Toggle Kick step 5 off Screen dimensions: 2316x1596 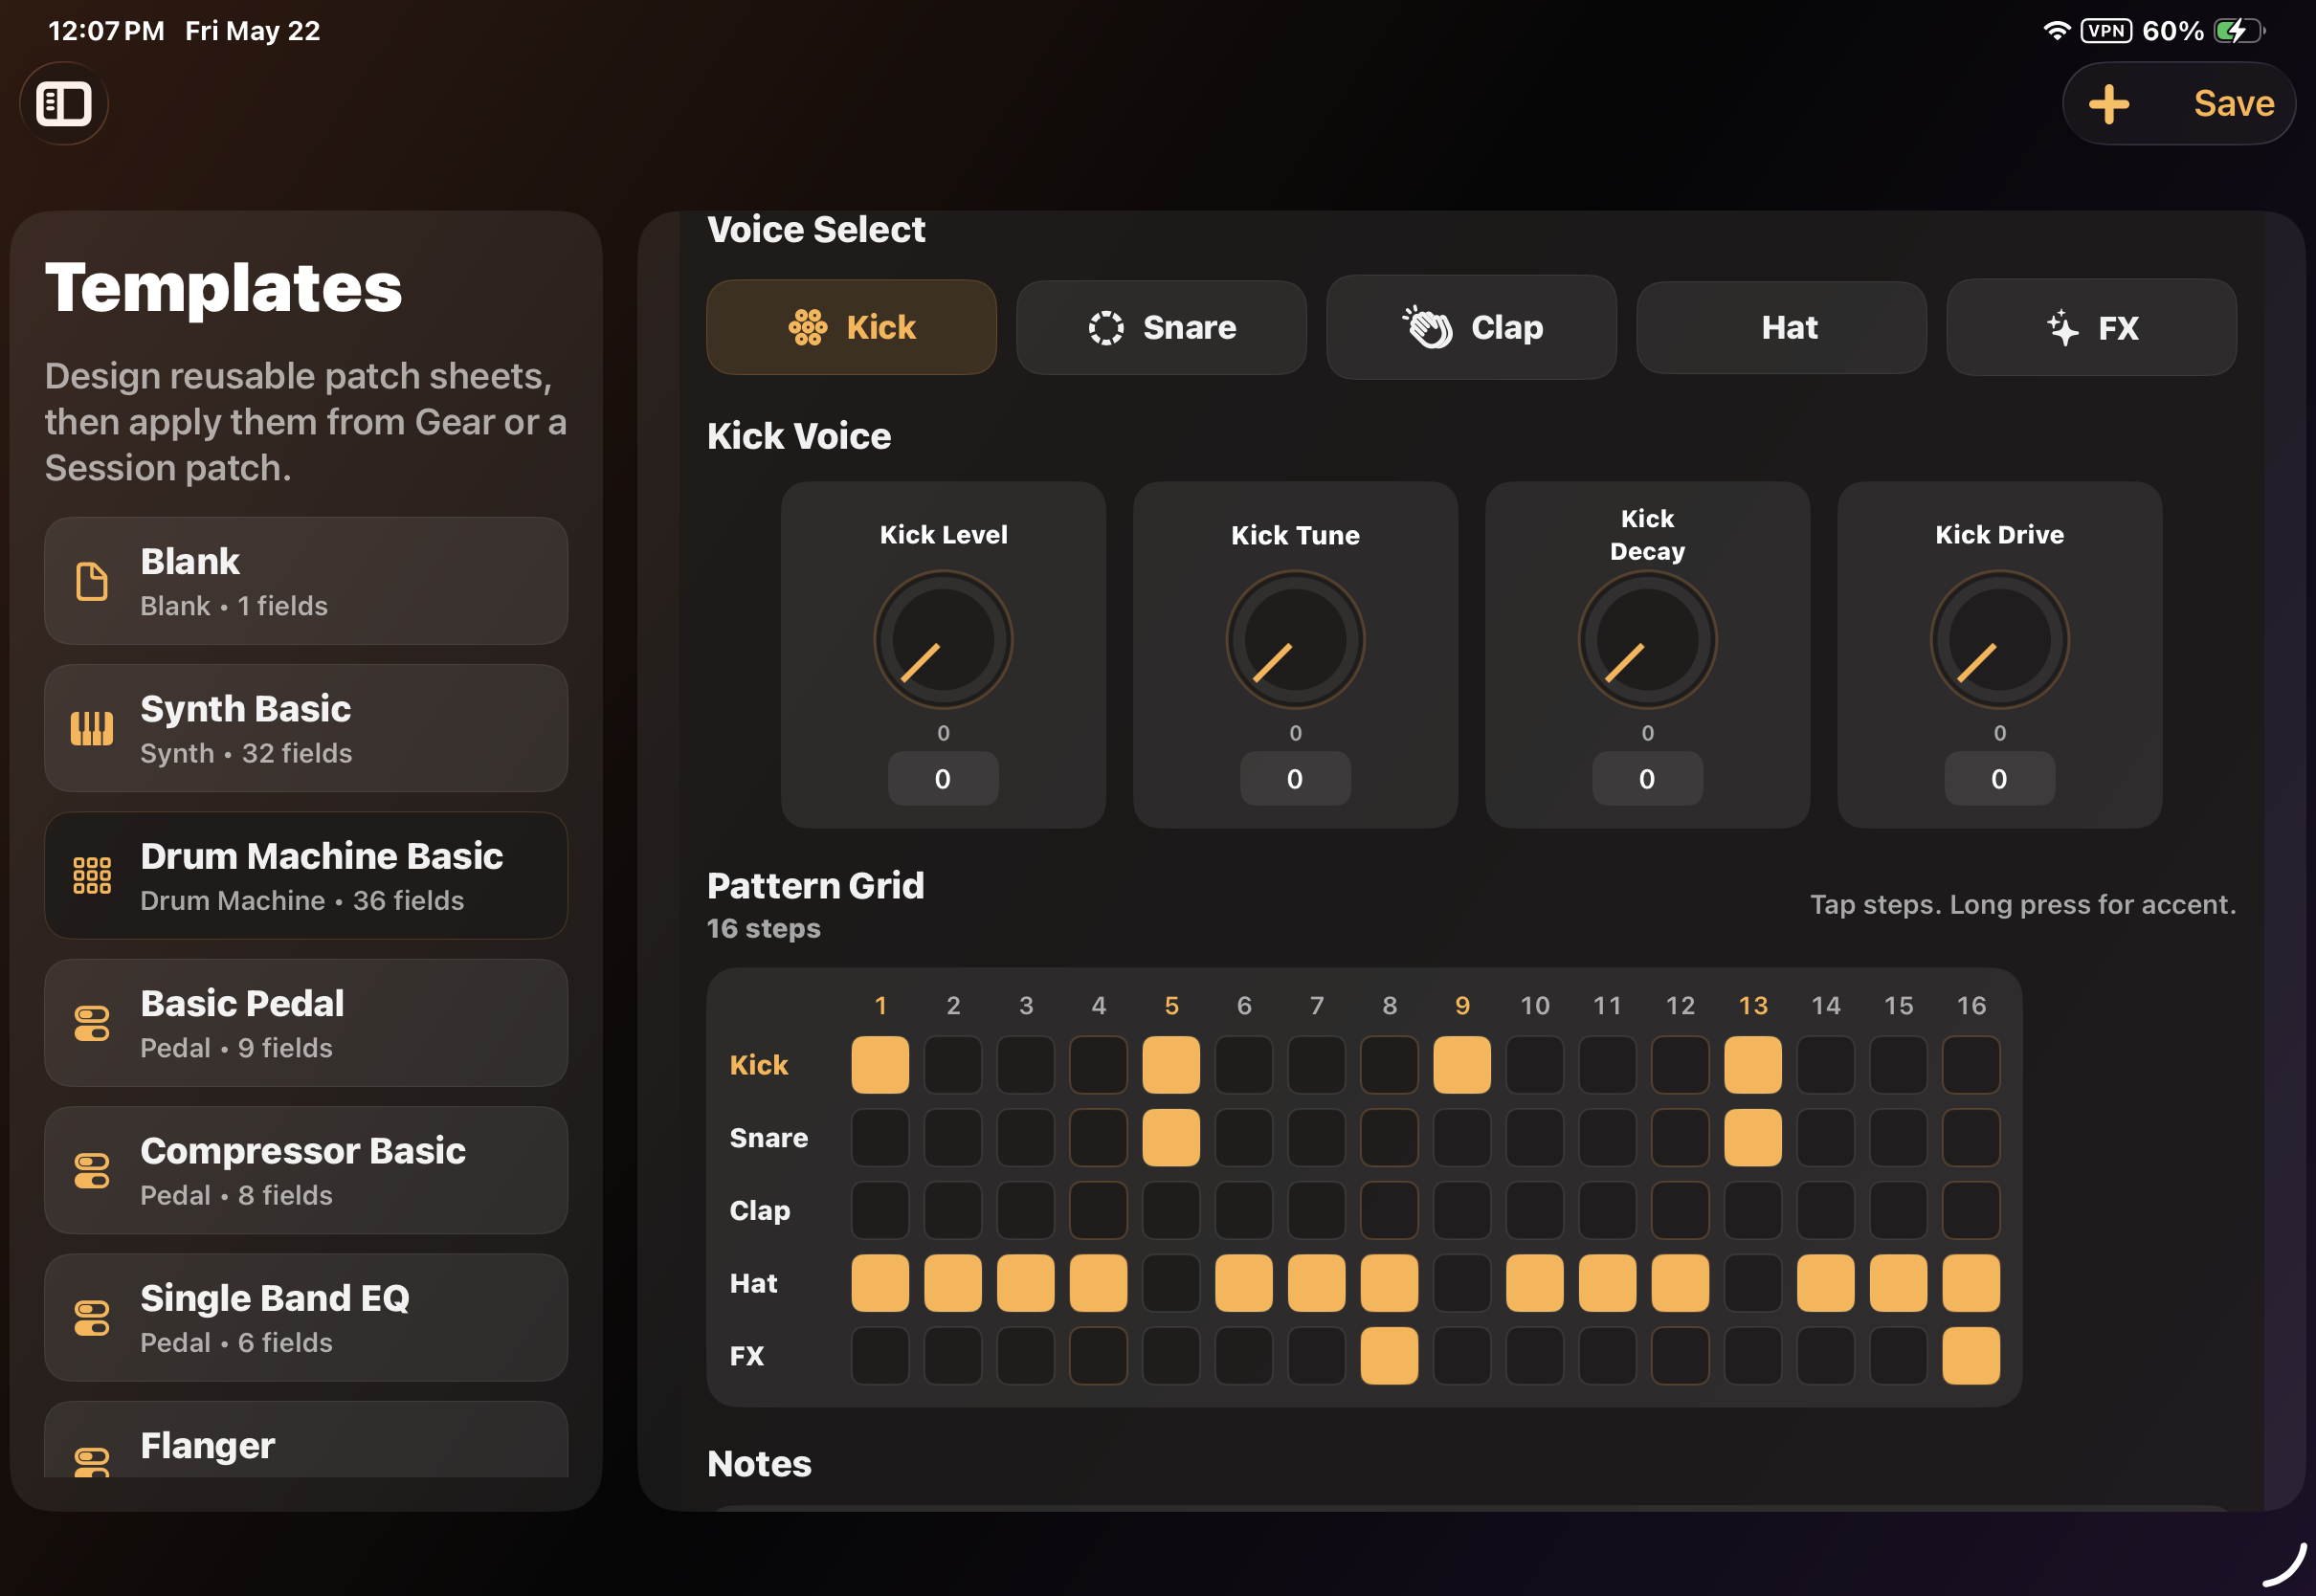click(x=1171, y=1065)
